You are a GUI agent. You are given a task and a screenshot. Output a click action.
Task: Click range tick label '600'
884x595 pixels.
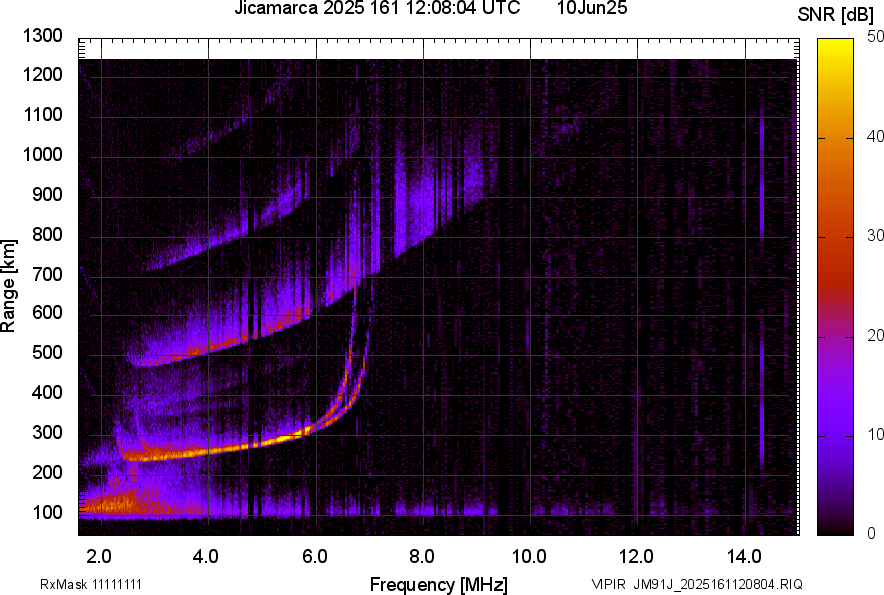(x=47, y=312)
